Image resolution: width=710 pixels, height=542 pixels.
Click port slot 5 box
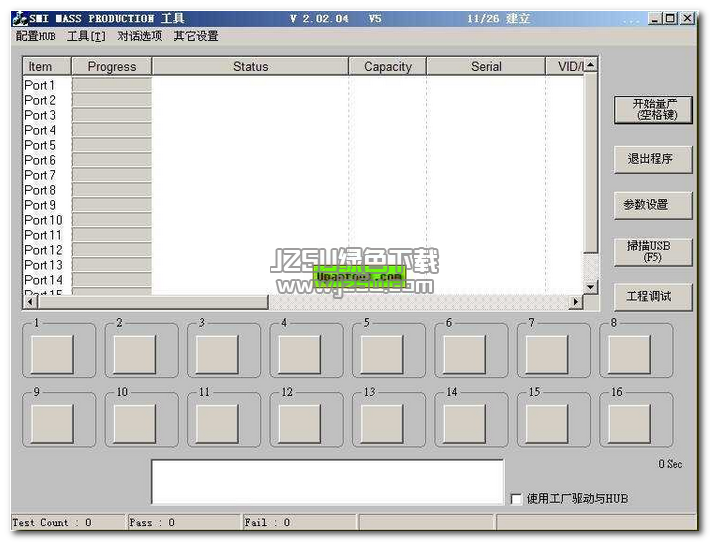pos(382,354)
